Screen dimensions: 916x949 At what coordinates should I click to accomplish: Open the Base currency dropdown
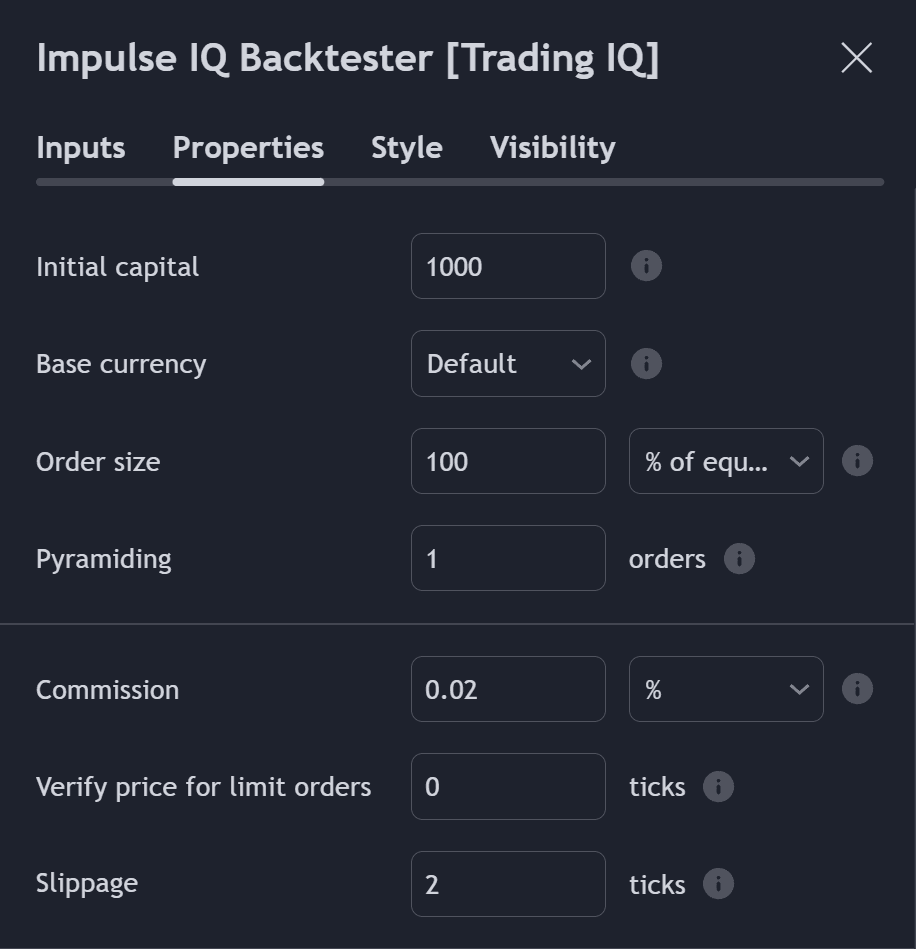(x=508, y=363)
